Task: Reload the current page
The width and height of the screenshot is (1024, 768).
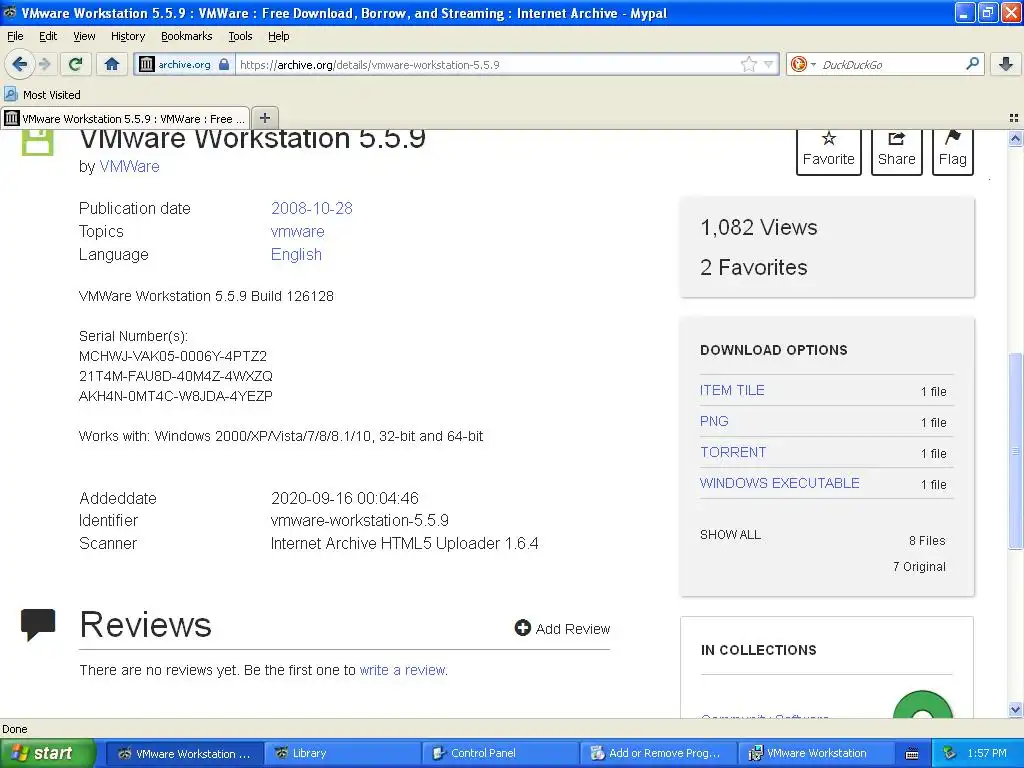Action: tap(75, 64)
